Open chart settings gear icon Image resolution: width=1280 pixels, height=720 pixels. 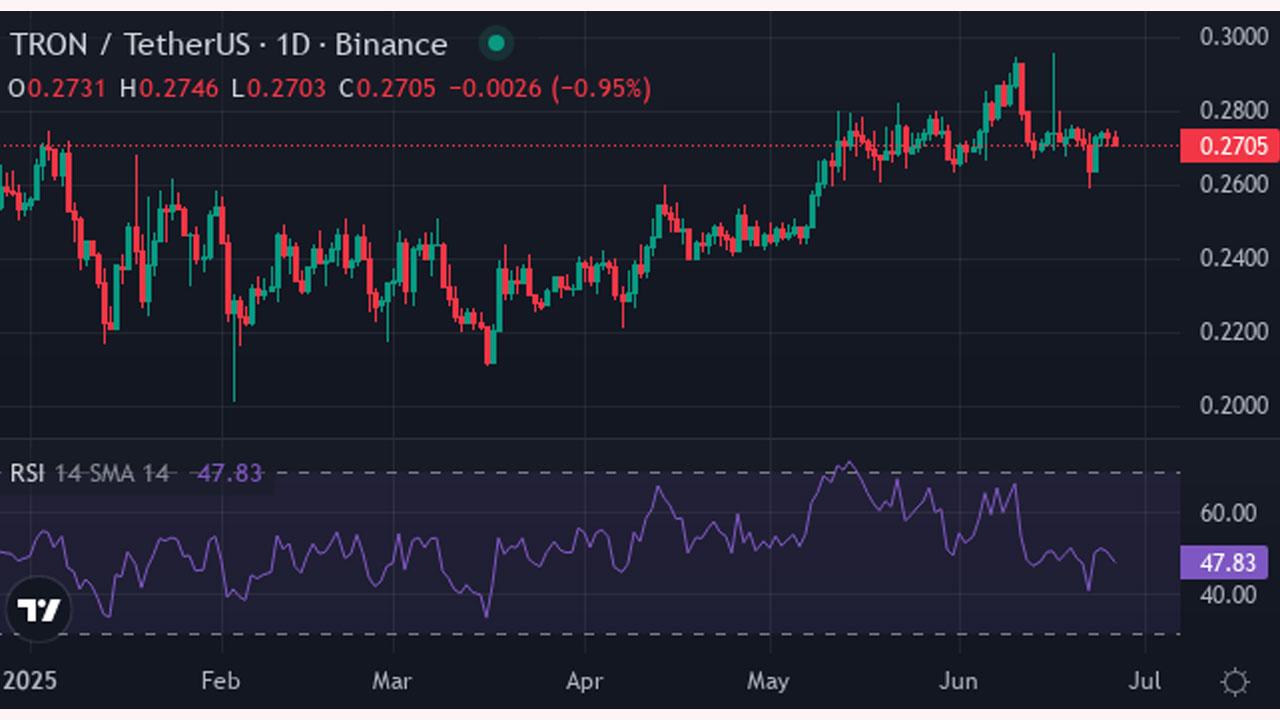click(x=1235, y=683)
